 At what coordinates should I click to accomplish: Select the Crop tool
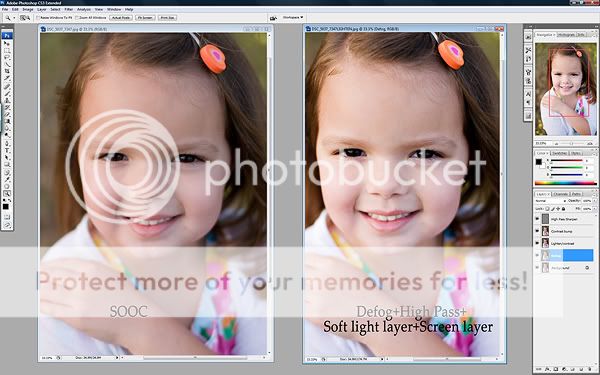(x=7, y=71)
